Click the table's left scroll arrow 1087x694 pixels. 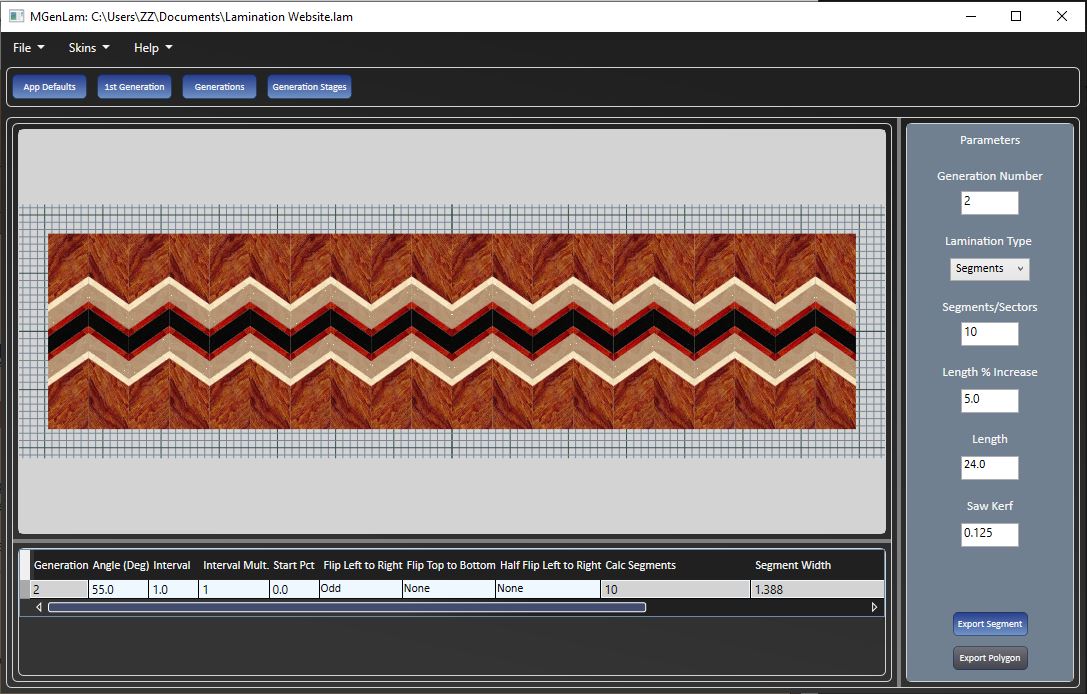click(39, 607)
